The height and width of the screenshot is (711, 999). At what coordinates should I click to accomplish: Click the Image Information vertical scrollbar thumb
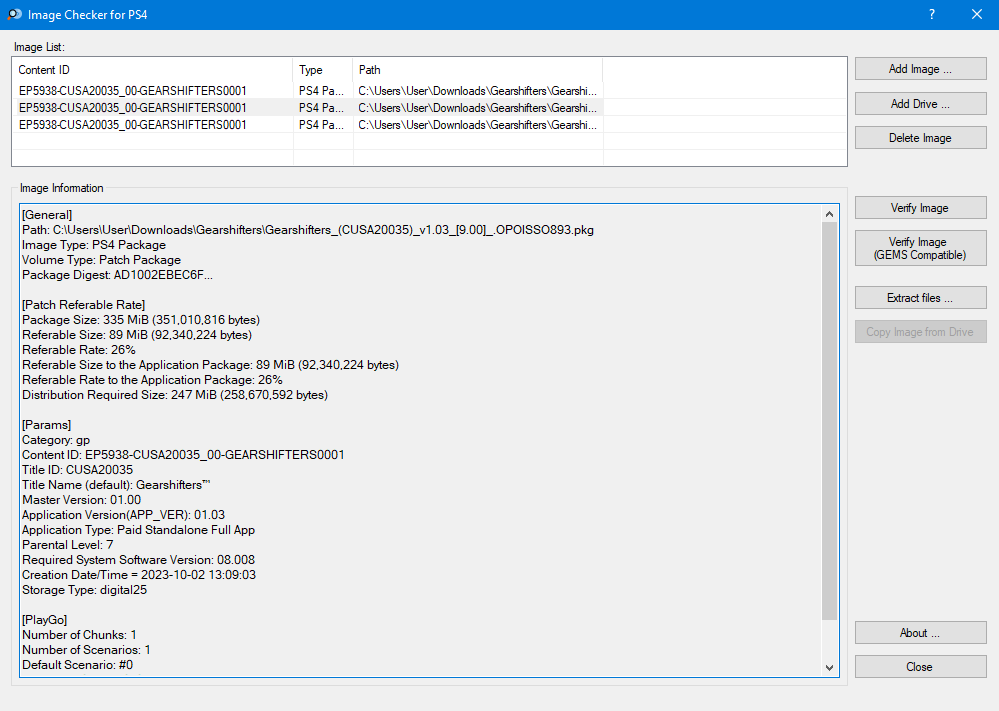(x=830, y=420)
